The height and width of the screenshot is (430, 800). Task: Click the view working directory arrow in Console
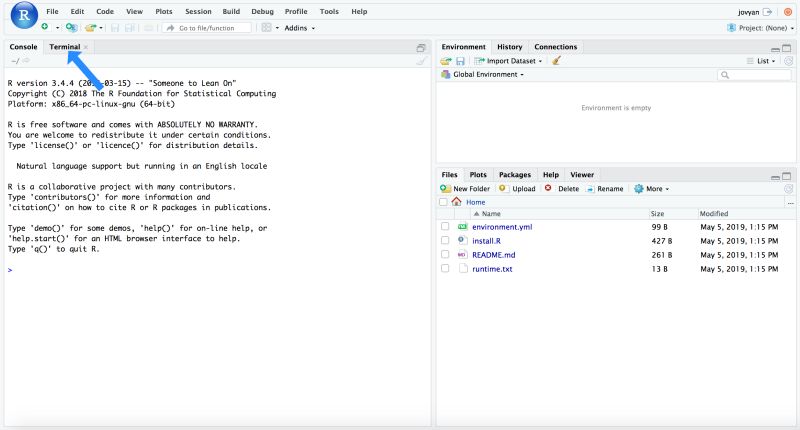coord(26,61)
